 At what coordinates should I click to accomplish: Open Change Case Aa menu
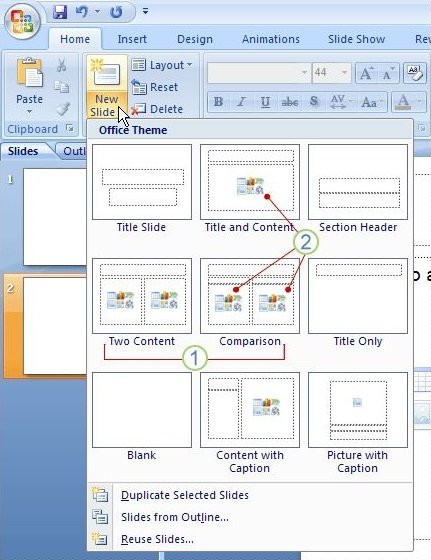tap(371, 102)
